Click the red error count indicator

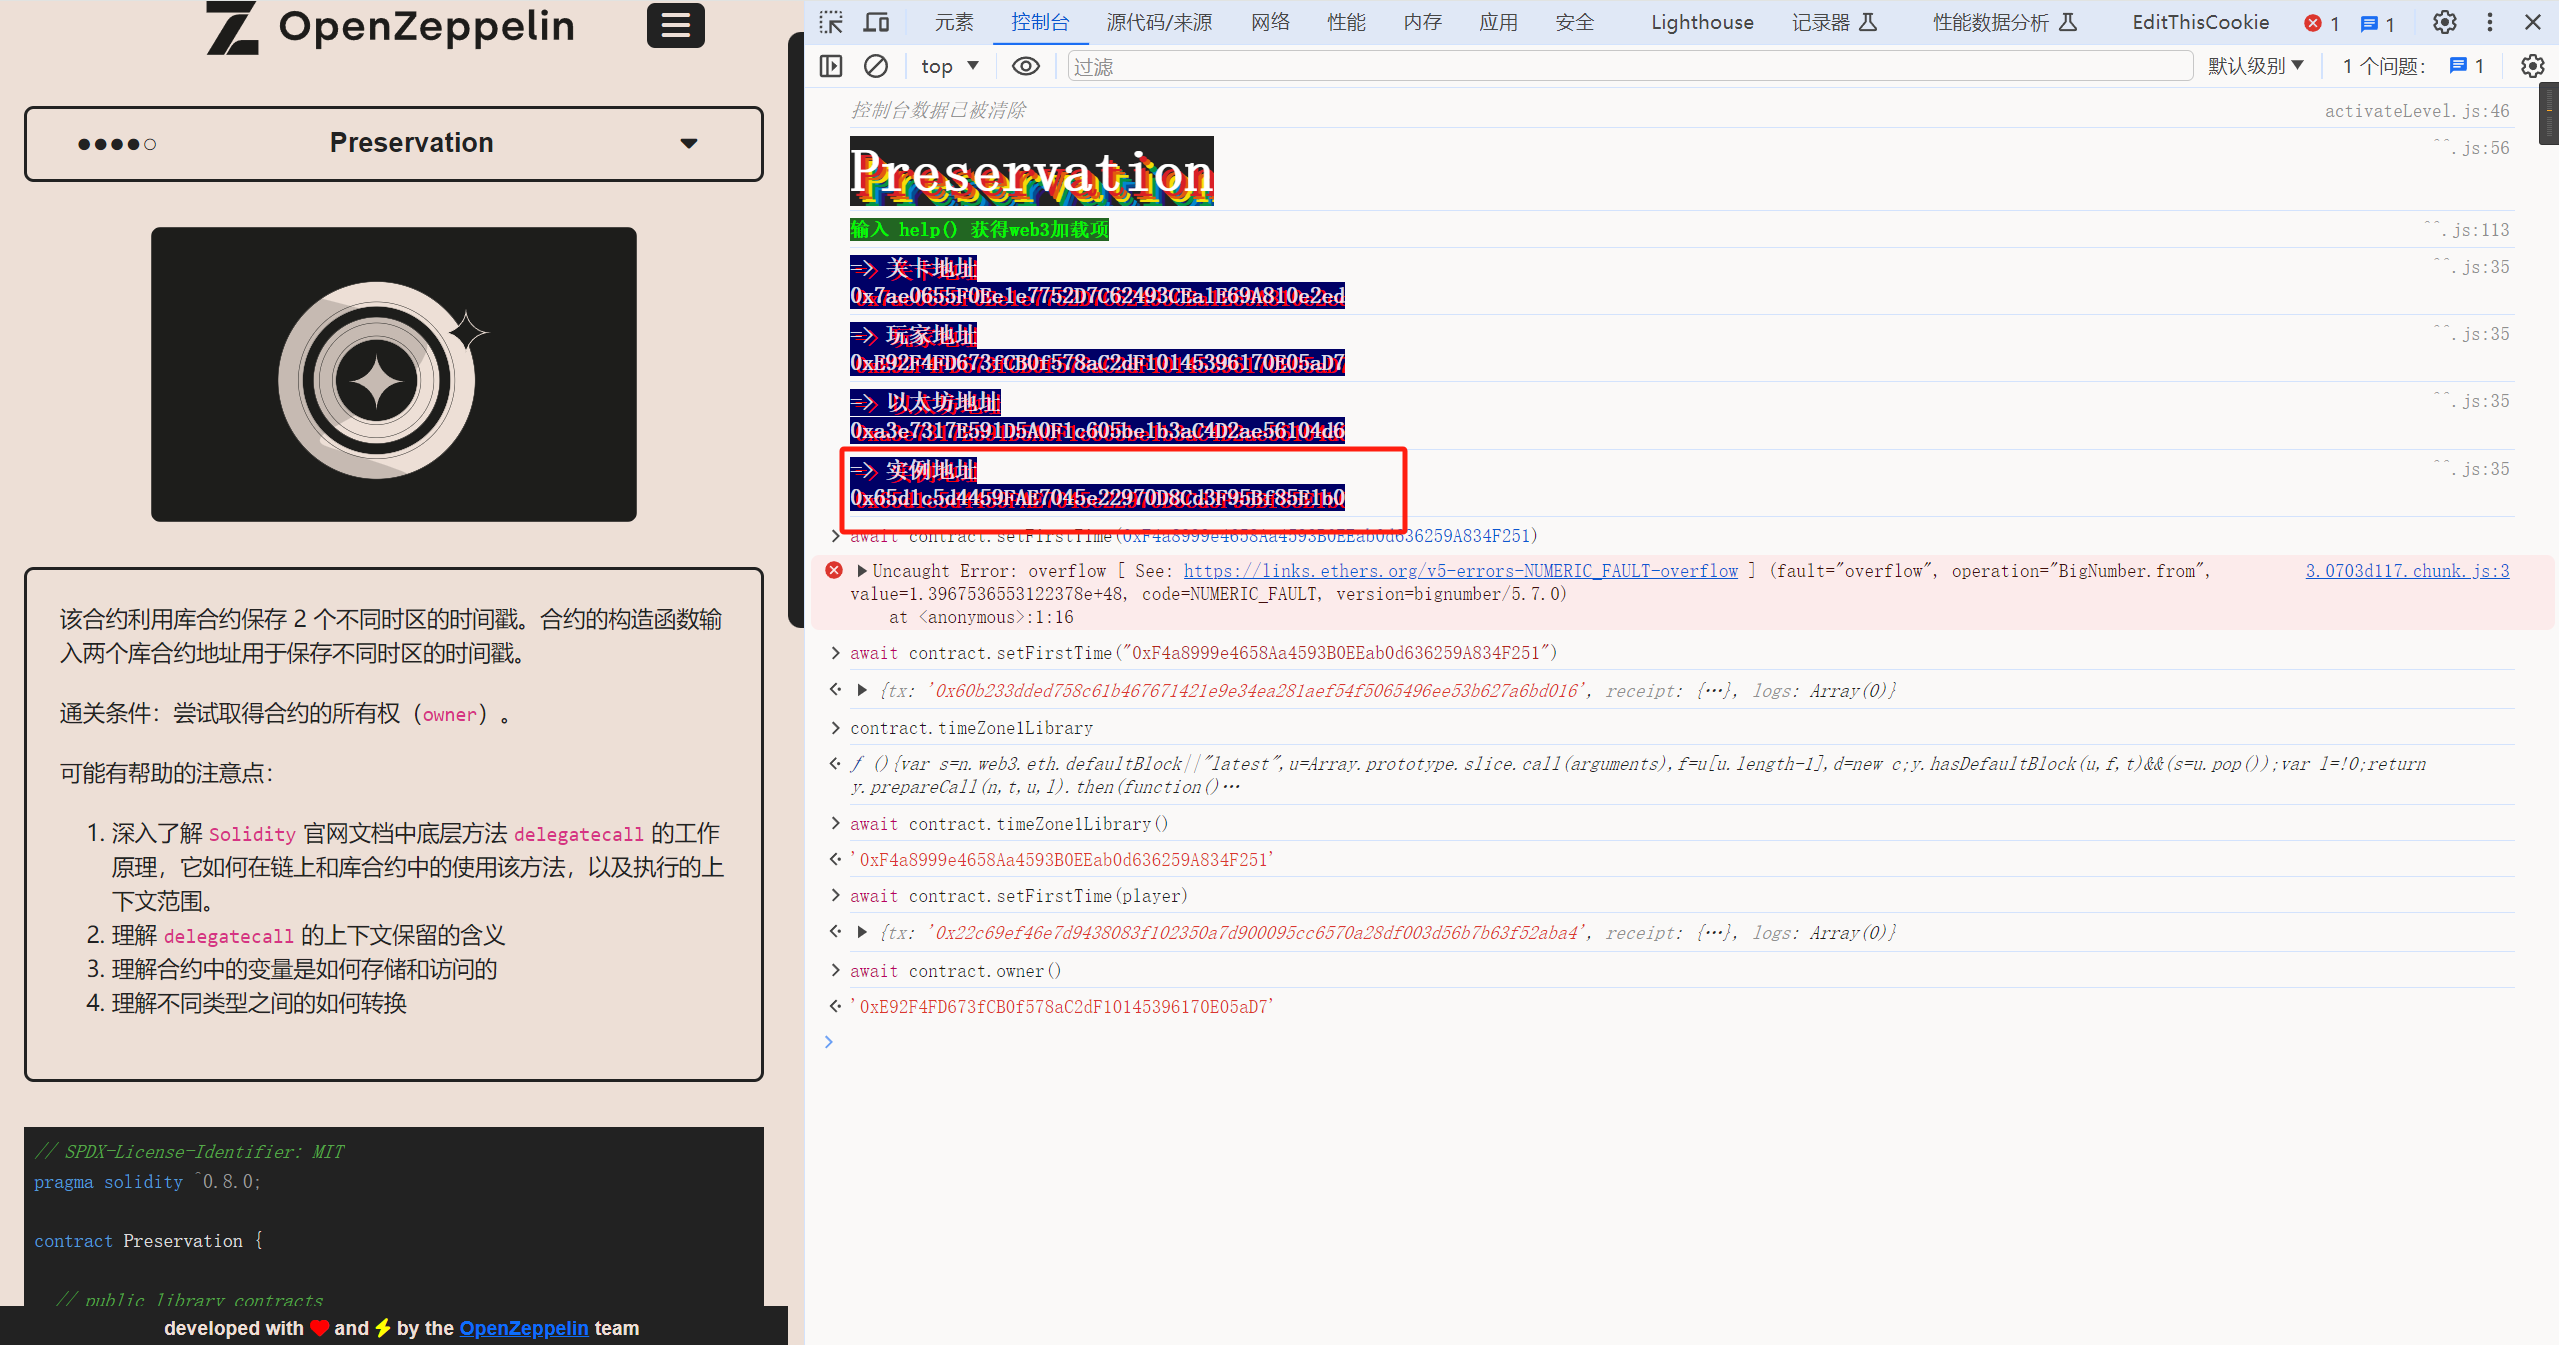pyautogui.click(x=2322, y=23)
